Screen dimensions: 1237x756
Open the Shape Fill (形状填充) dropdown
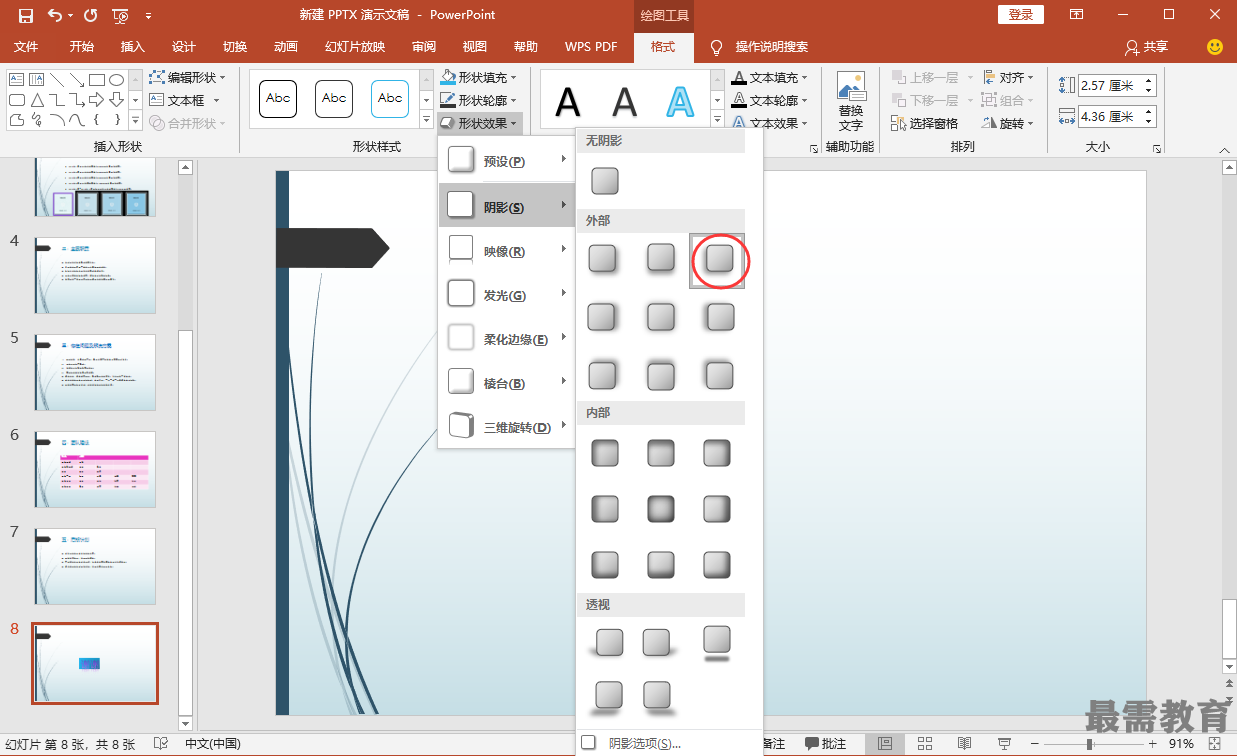tap(480, 77)
